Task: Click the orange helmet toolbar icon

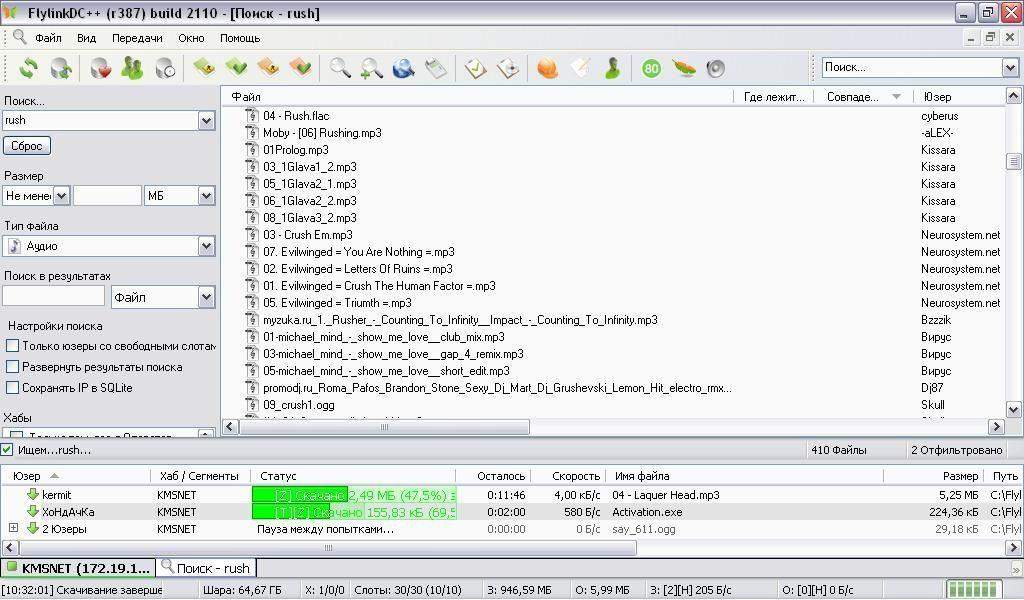Action: click(x=547, y=68)
